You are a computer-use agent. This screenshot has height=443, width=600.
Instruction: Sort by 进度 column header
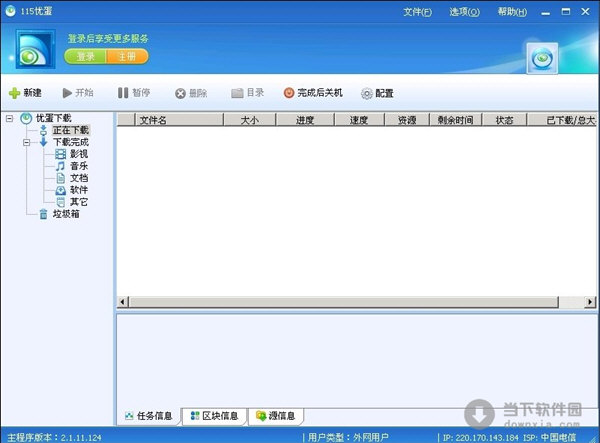[x=305, y=120]
